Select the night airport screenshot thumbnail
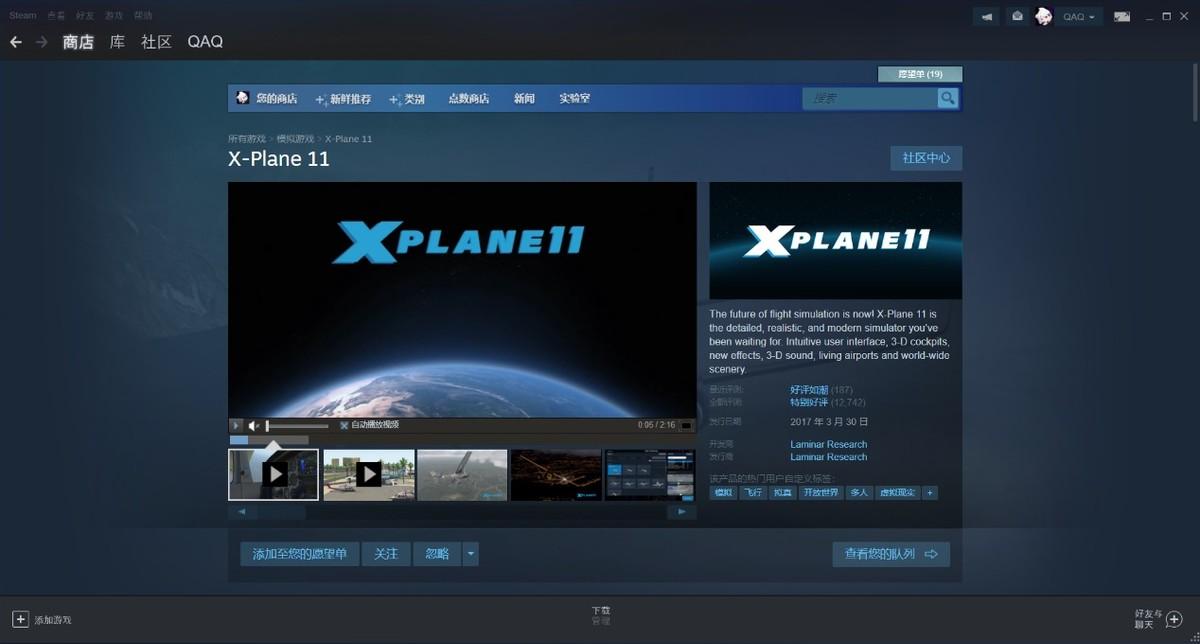The height and width of the screenshot is (644, 1200). (556, 474)
